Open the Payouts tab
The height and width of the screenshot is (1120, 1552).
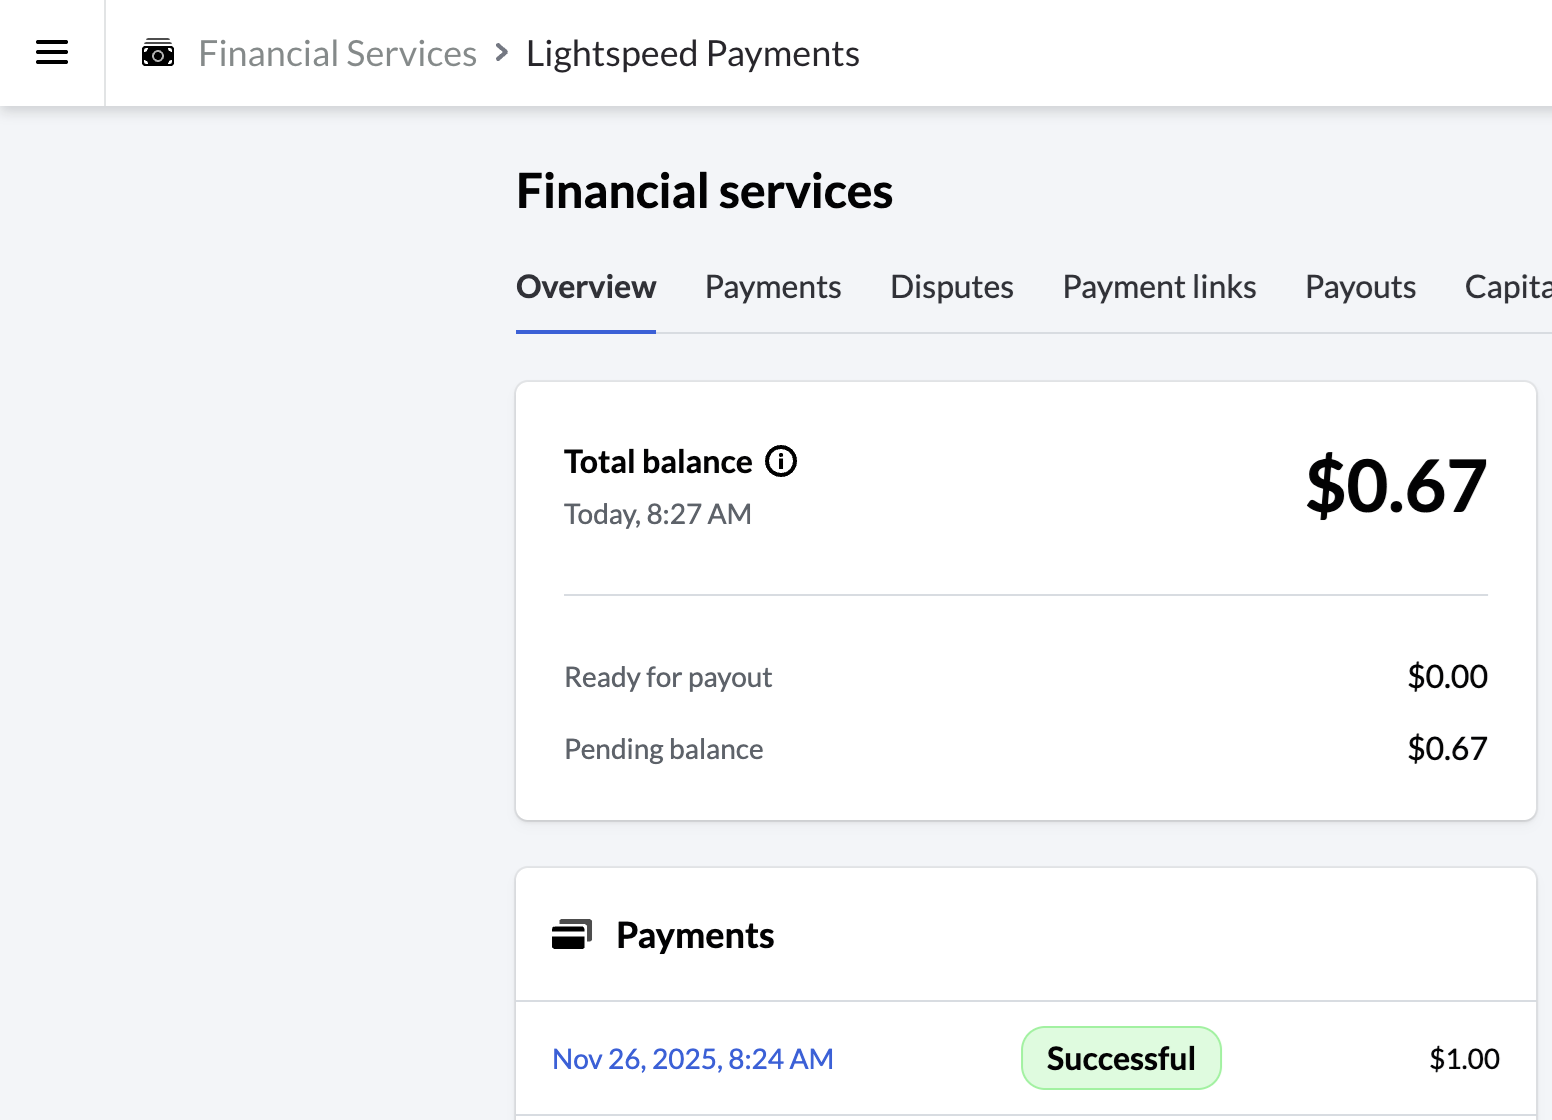(1360, 287)
